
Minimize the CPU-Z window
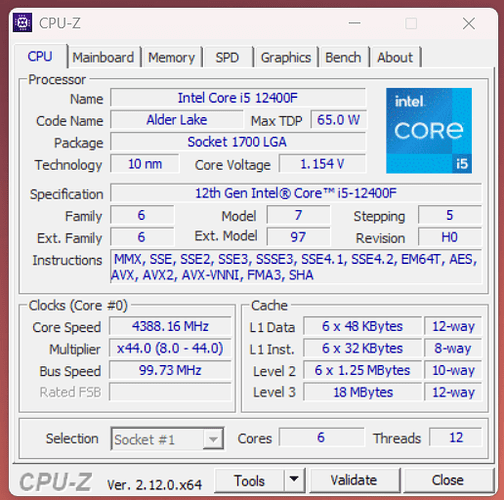point(354,23)
